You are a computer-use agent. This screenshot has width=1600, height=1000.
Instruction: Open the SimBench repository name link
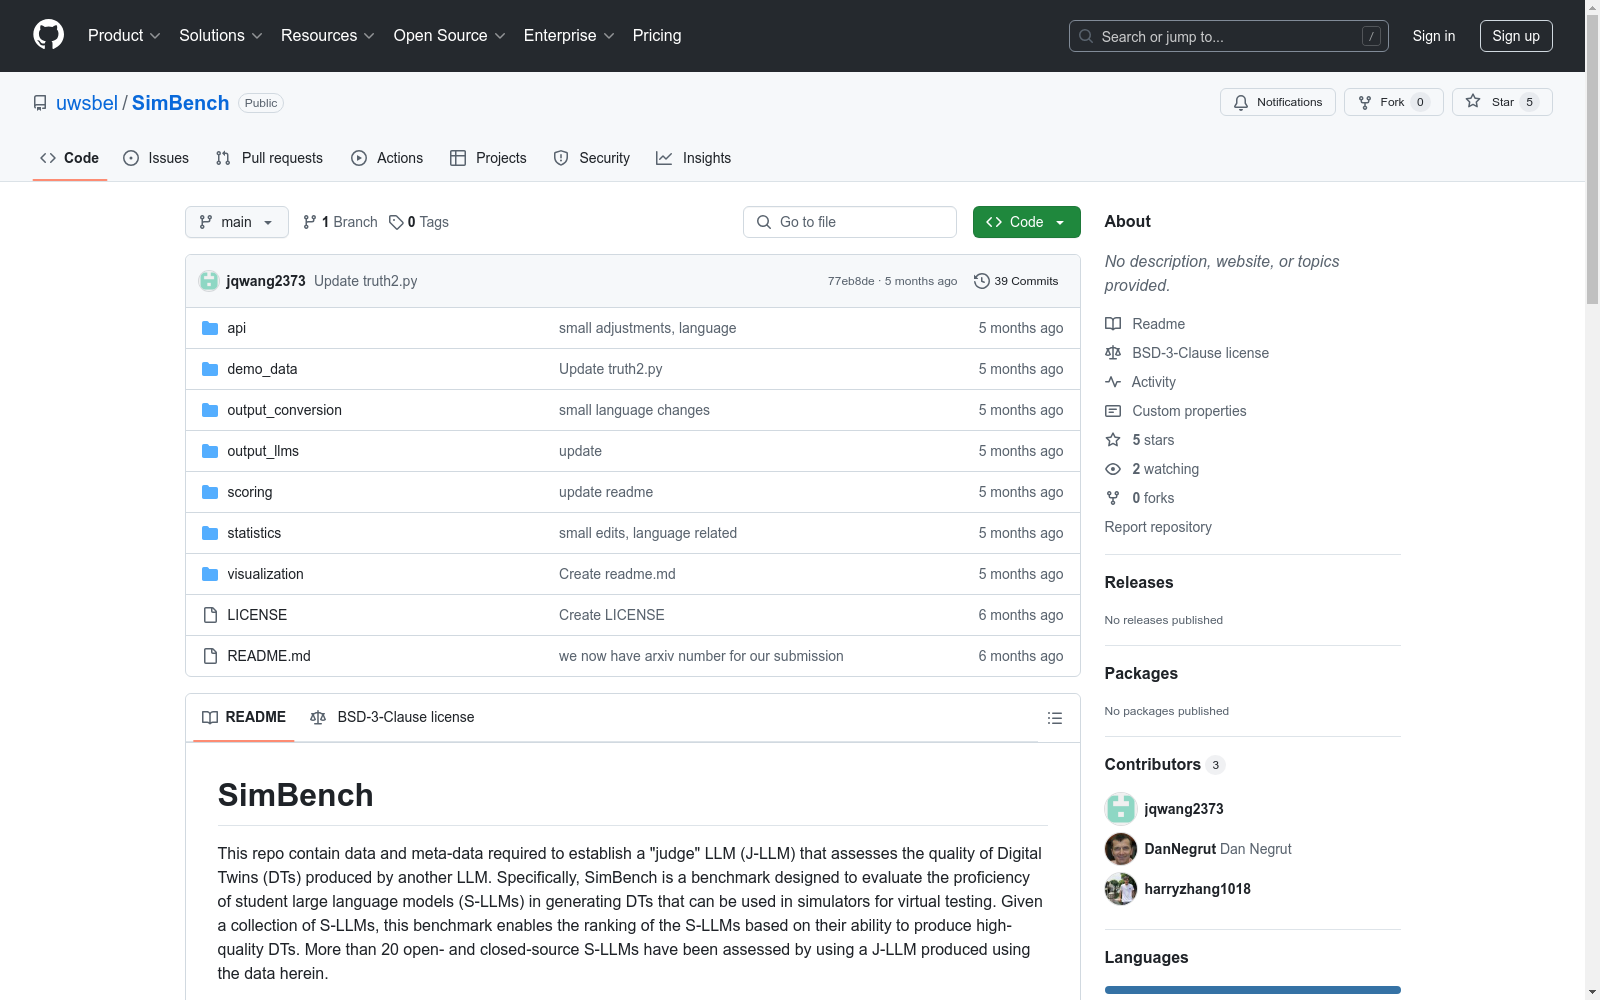180,103
